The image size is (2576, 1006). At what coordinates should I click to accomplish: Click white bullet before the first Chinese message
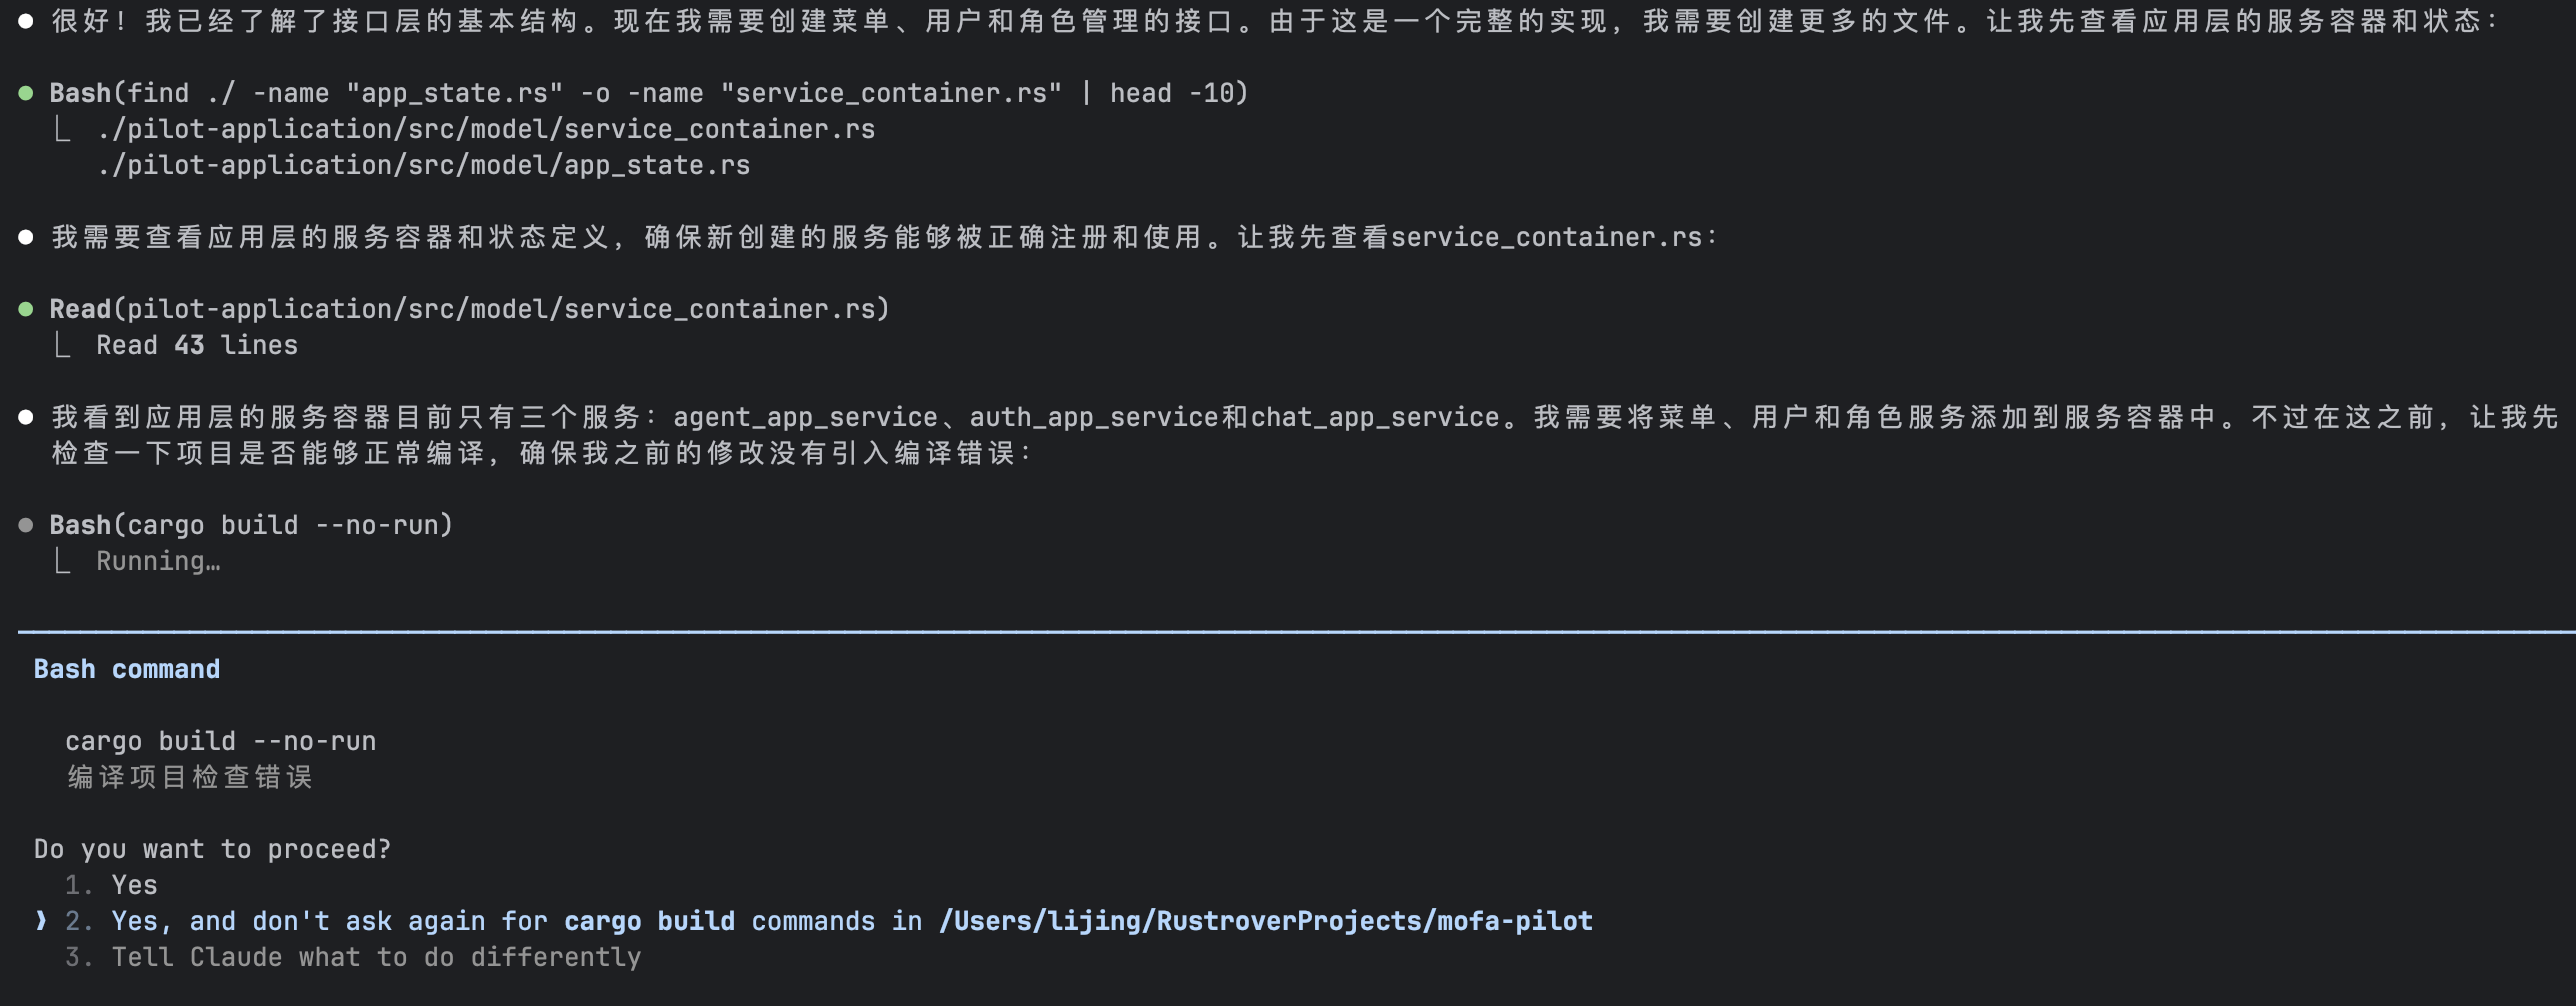pyautogui.click(x=26, y=21)
